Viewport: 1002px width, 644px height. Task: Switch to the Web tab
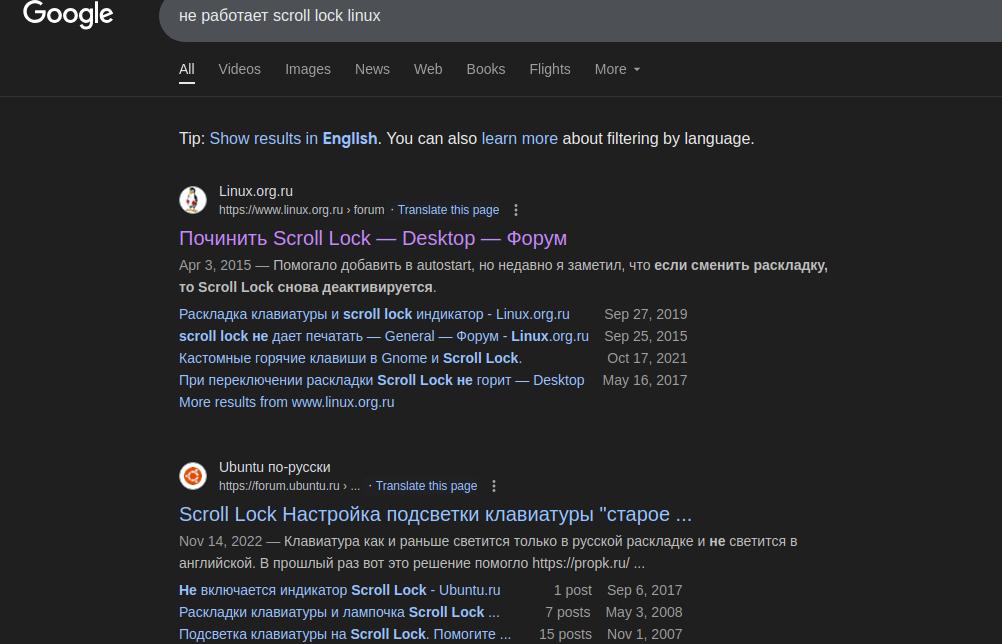428,69
